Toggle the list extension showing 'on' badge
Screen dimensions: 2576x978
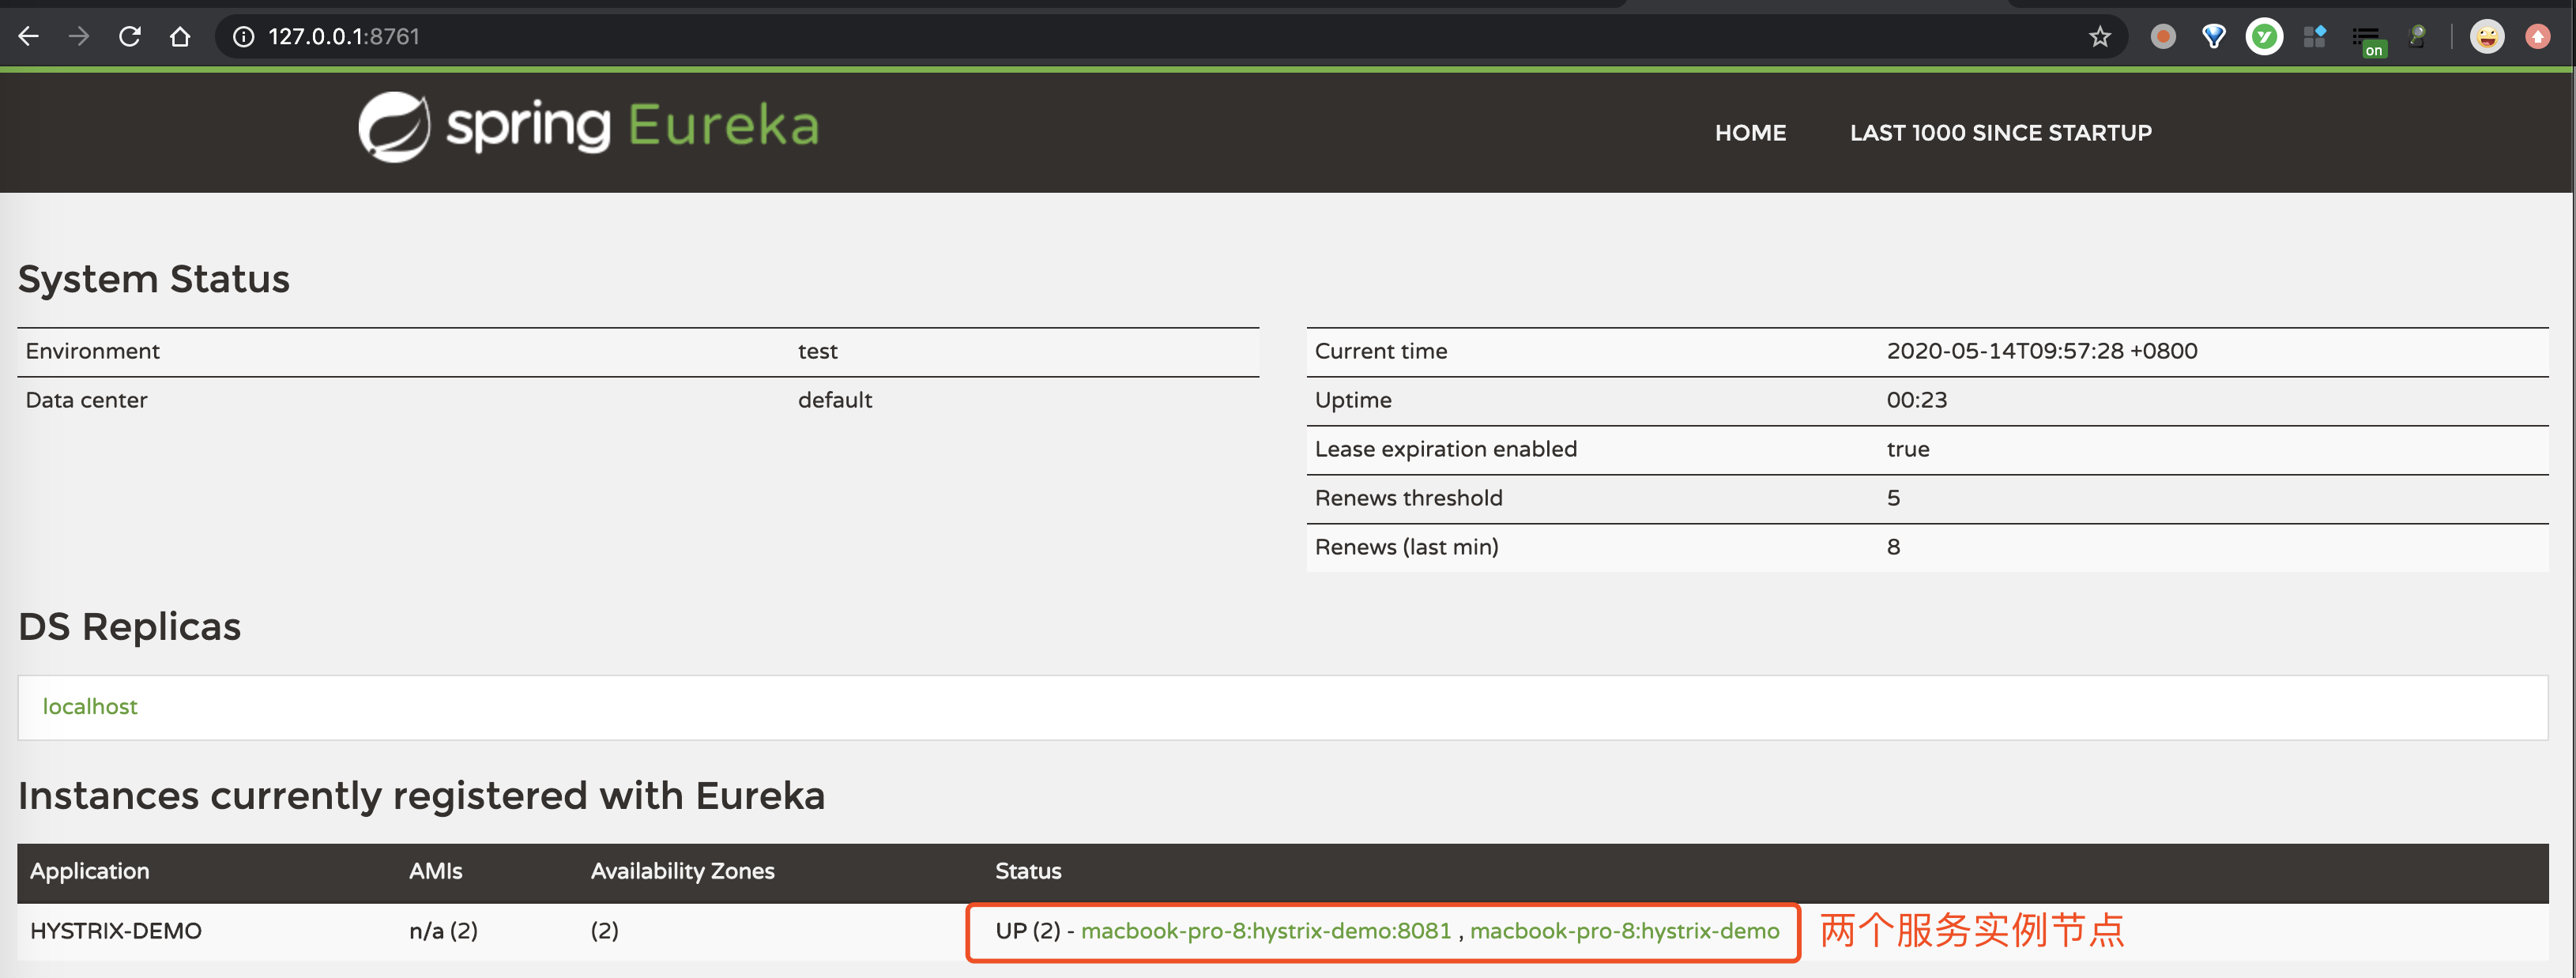click(x=2367, y=39)
